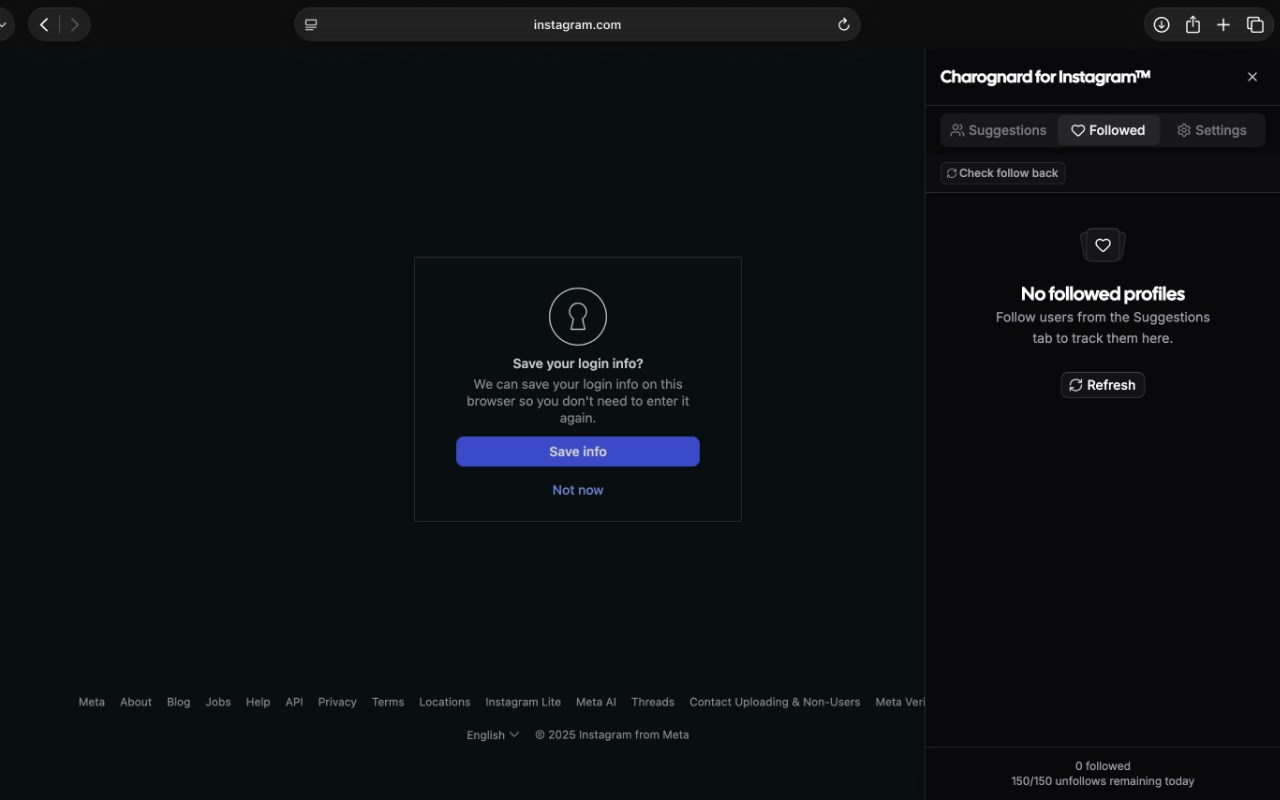Switch to the Suggestions tab
Image resolution: width=1280 pixels, height=800 pixels.
coord(999,130)
